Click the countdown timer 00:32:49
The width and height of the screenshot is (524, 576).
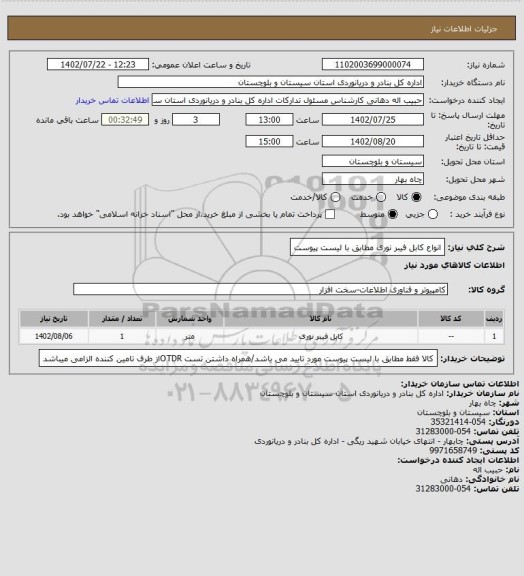point(125,120)
